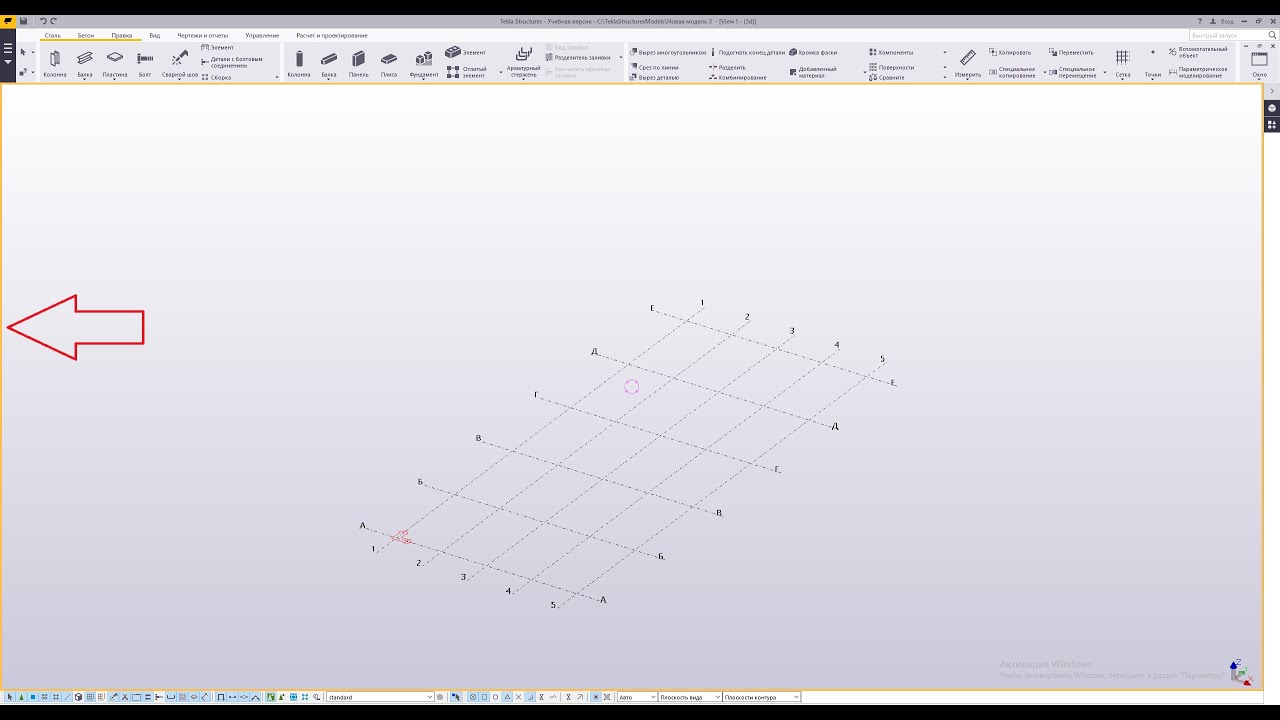
Task: Select Срез по линии tool
Action: [x=653, y=67]
